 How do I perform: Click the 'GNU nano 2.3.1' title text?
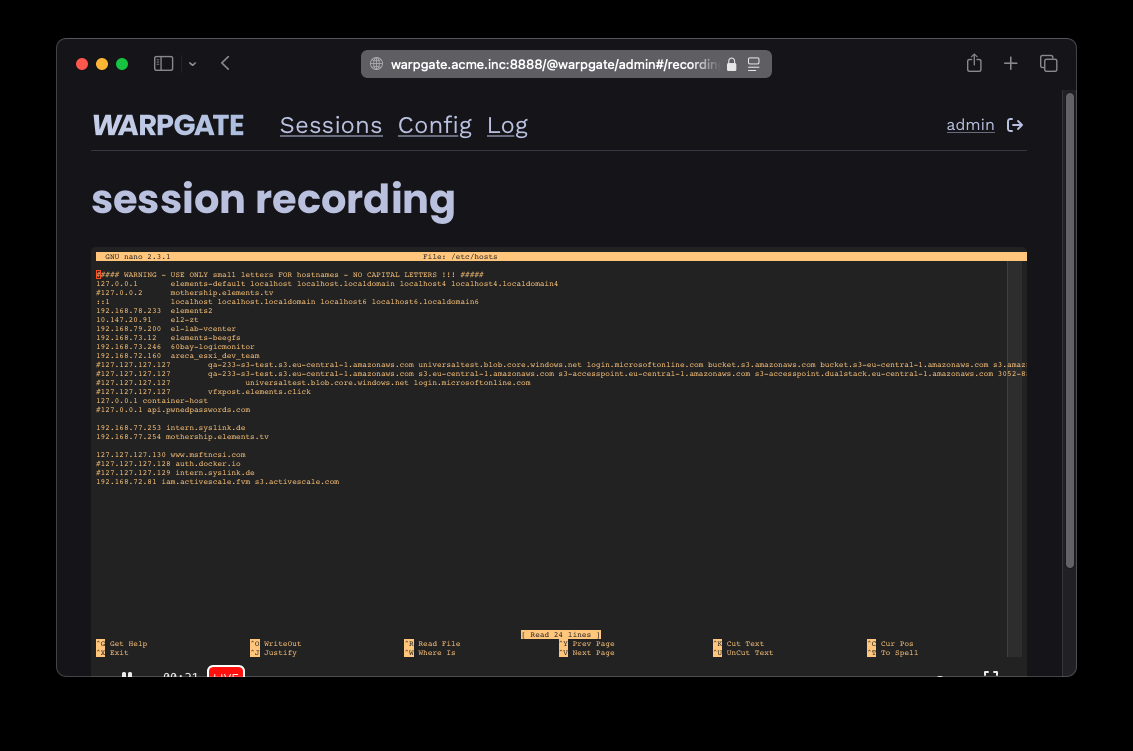pyautogui.click(x=137, y=257)
